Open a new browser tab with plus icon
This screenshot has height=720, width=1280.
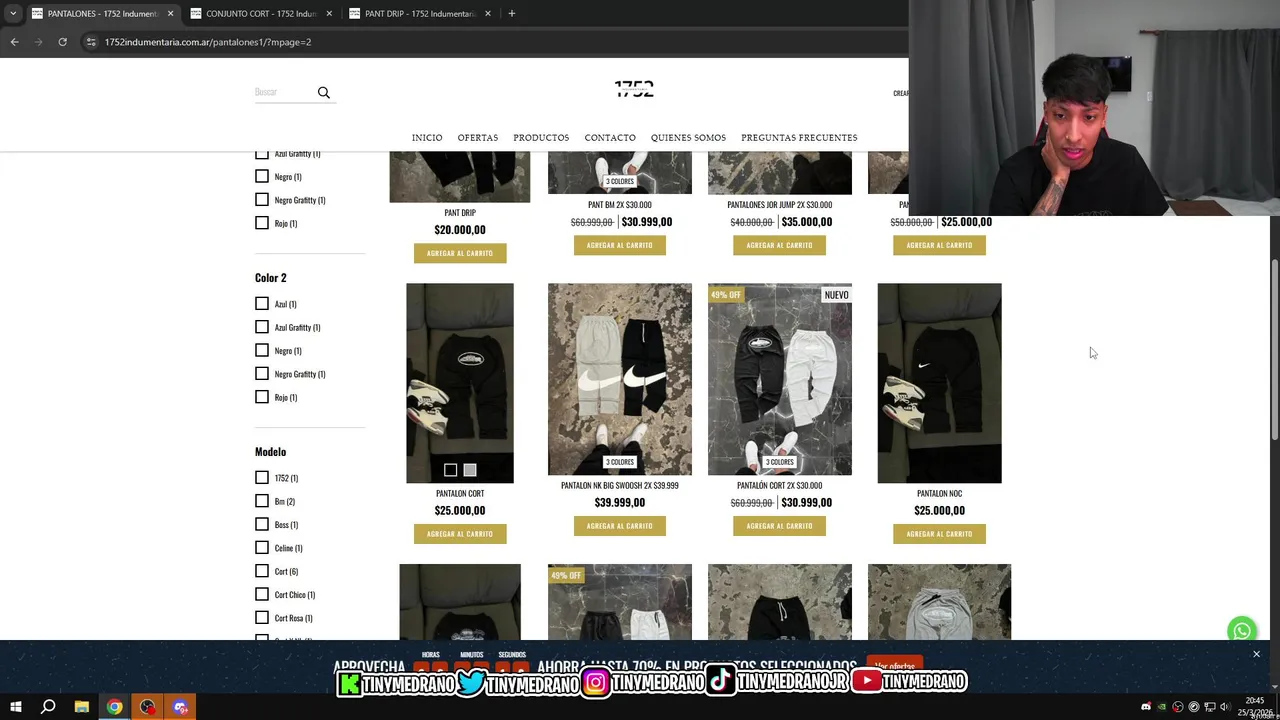(511, 13)
